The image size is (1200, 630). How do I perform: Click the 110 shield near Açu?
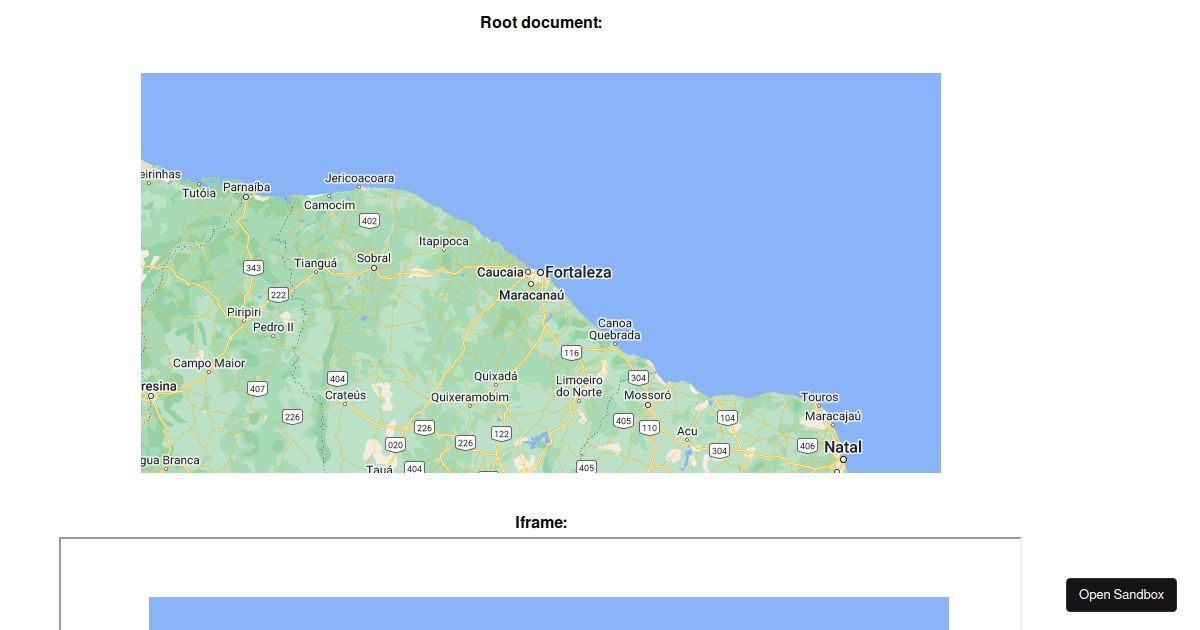648,427
